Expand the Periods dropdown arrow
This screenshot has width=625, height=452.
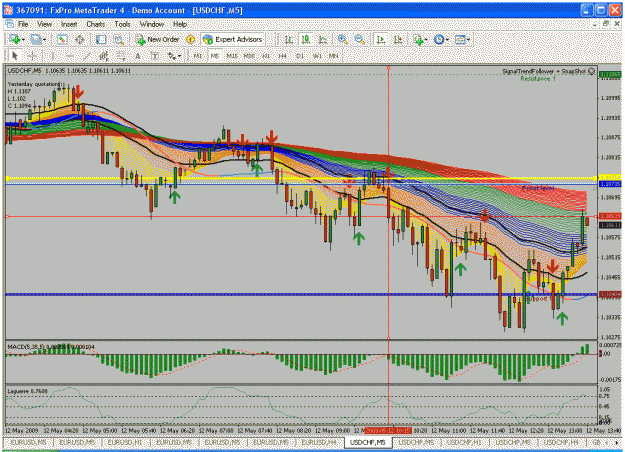(x=447, y=39)
